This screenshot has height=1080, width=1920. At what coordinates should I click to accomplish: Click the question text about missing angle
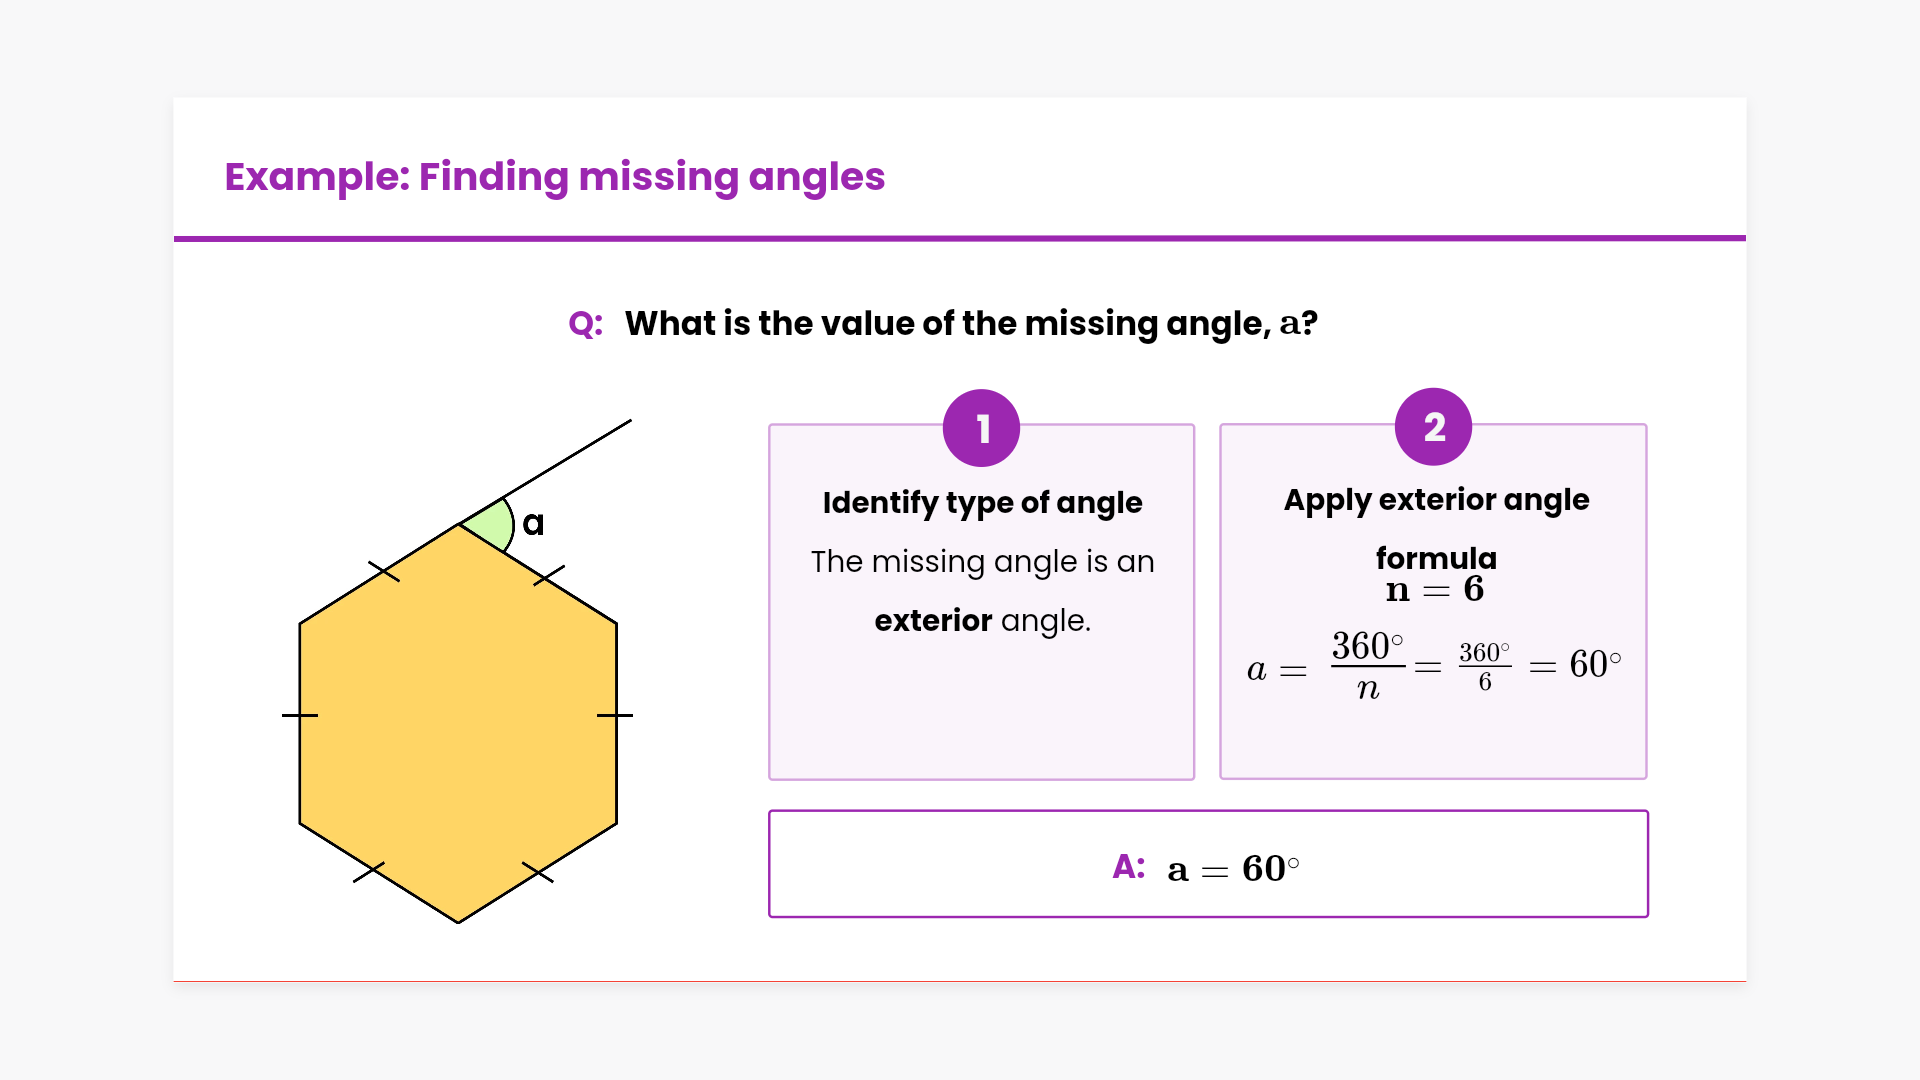(970, 324)
